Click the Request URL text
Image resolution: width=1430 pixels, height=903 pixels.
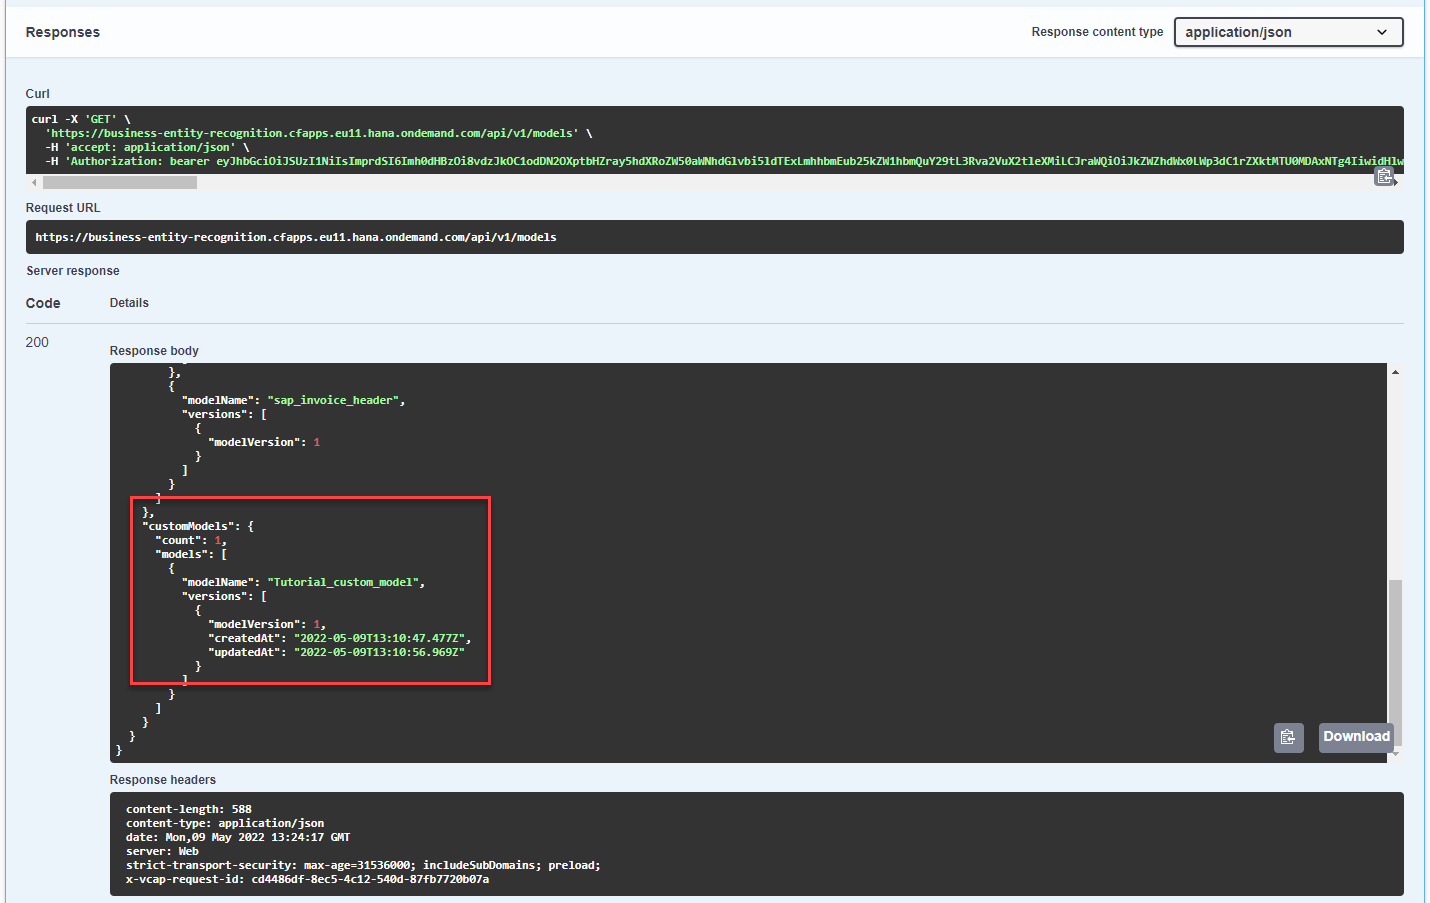coord(296,237)
